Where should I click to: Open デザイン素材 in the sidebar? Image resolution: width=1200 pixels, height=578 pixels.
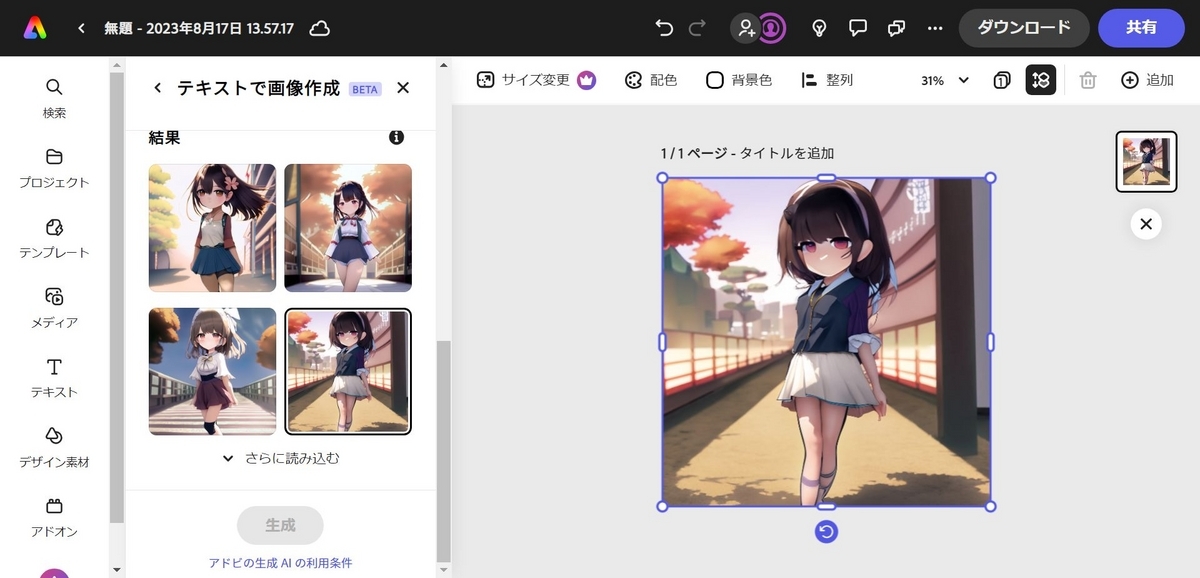(x=54, y=449)
